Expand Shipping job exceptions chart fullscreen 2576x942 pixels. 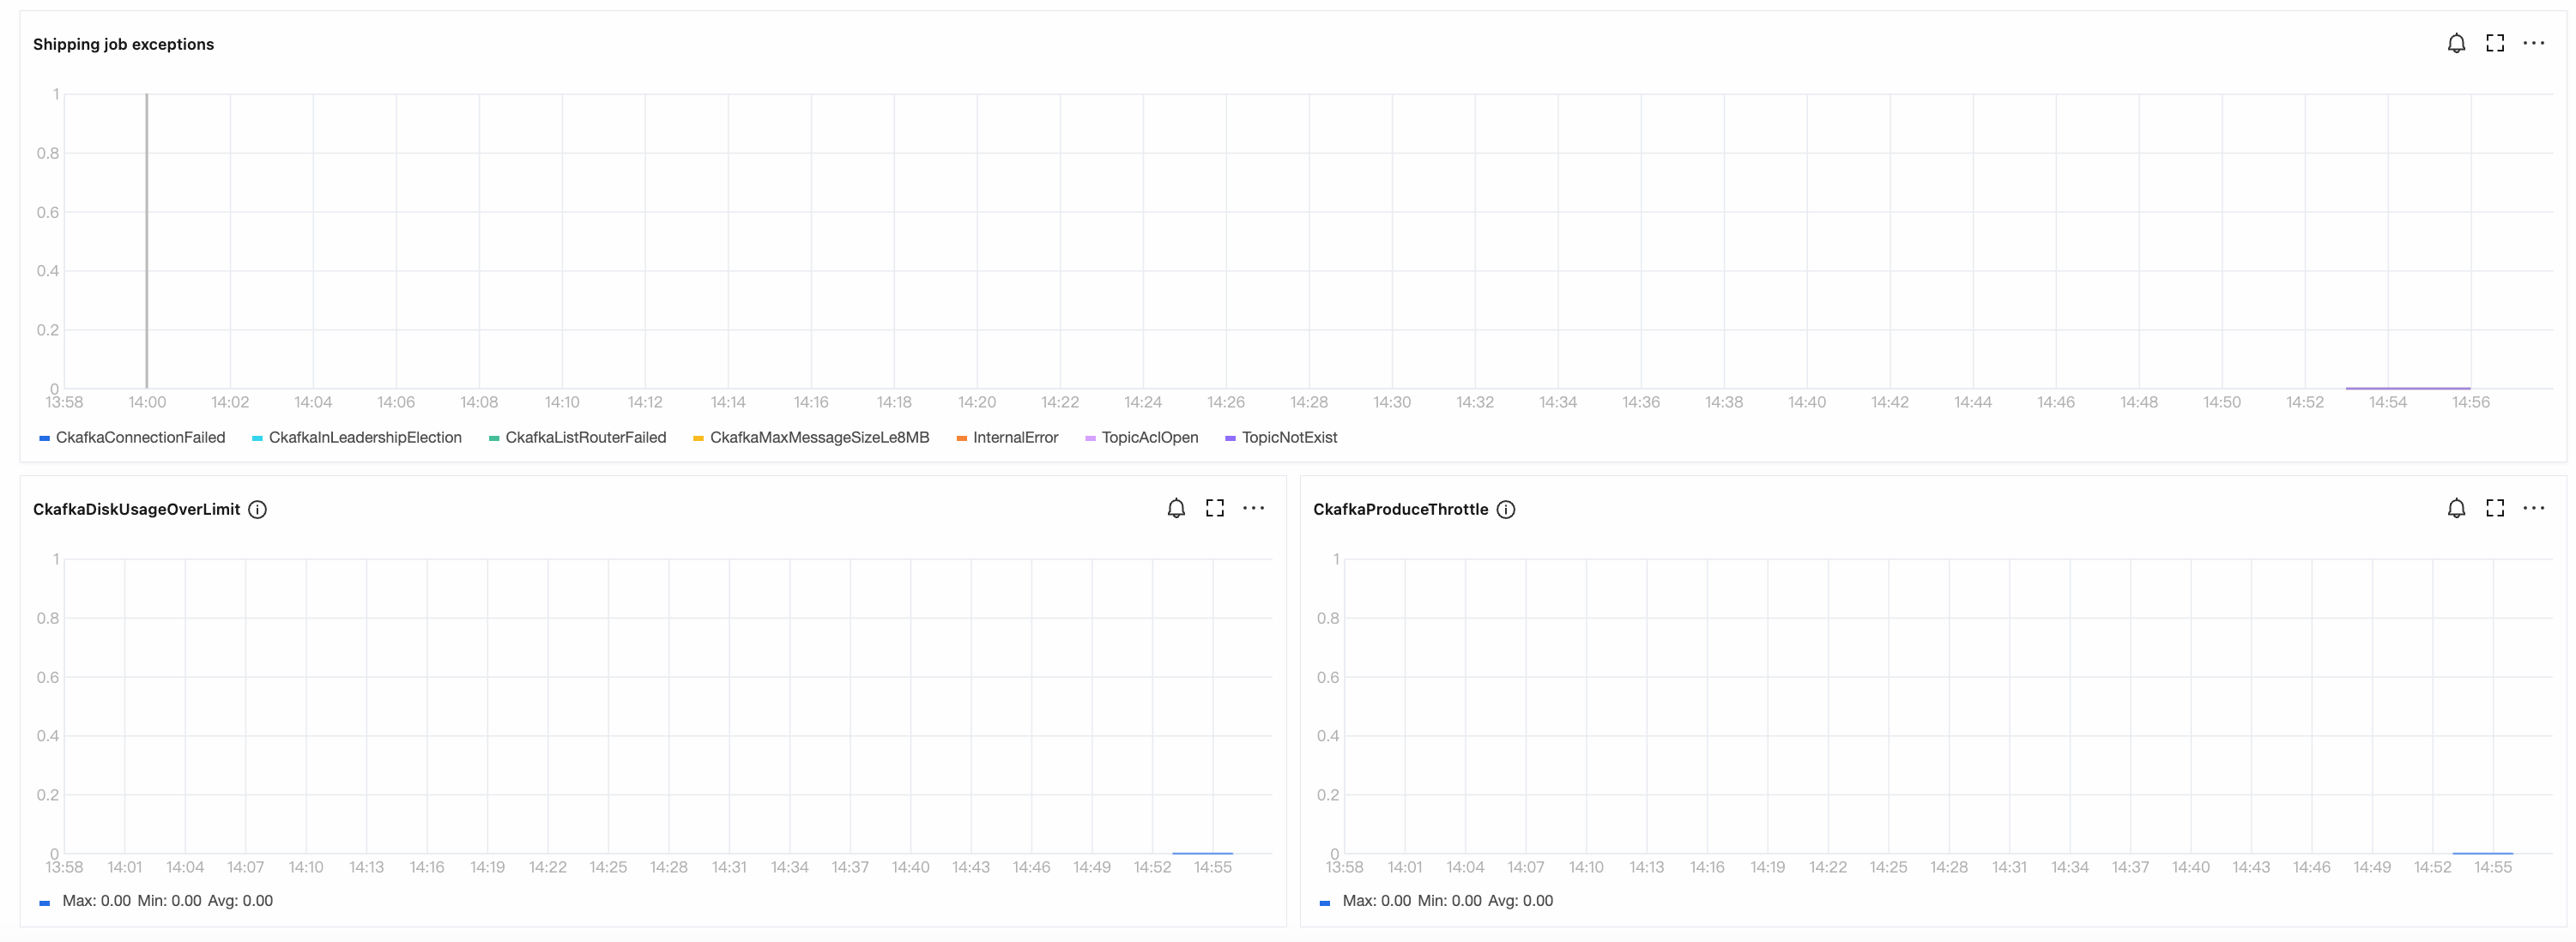(2495, 43)
